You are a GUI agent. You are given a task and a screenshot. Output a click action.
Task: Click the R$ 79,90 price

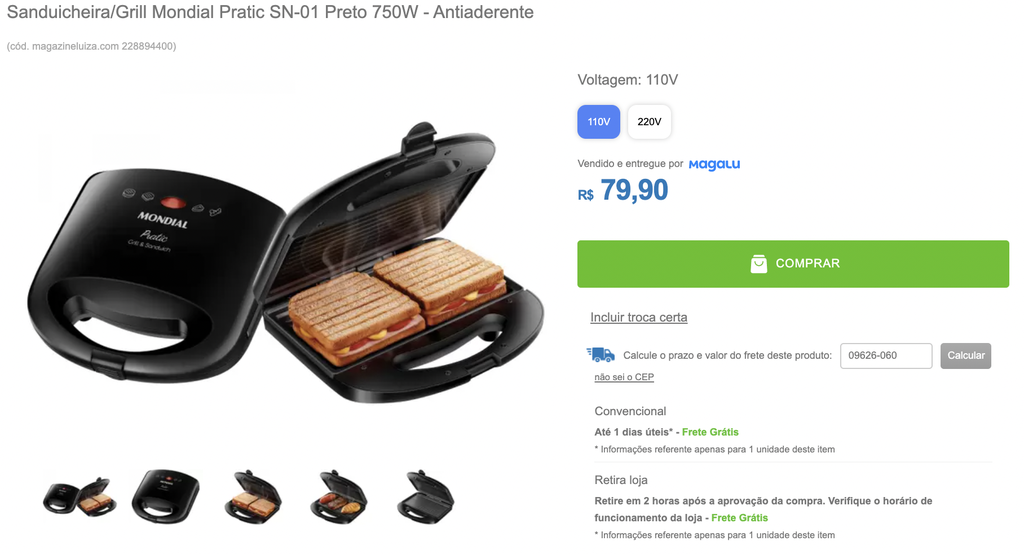pos(623,191)
